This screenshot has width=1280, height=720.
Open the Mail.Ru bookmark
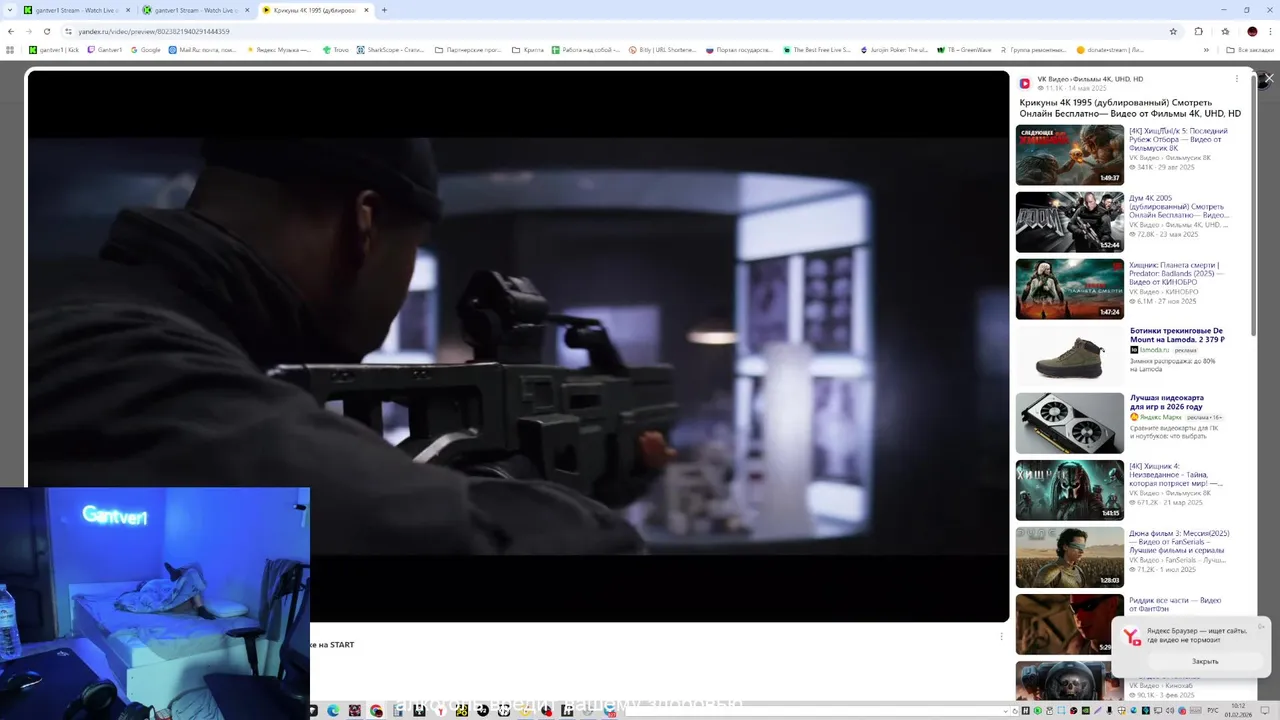(203, 49)
